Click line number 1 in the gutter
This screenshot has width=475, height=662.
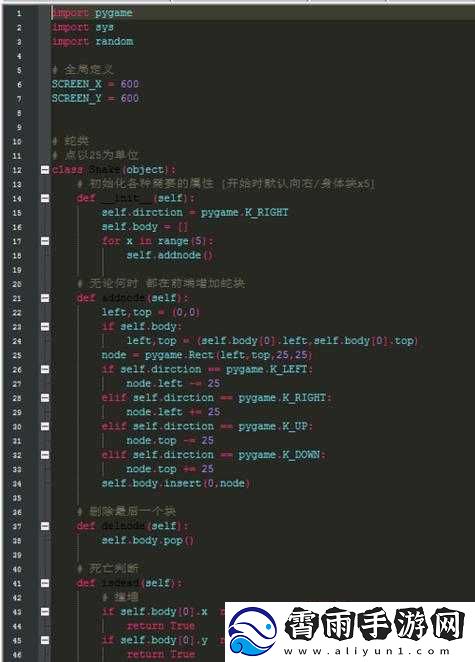19,14
